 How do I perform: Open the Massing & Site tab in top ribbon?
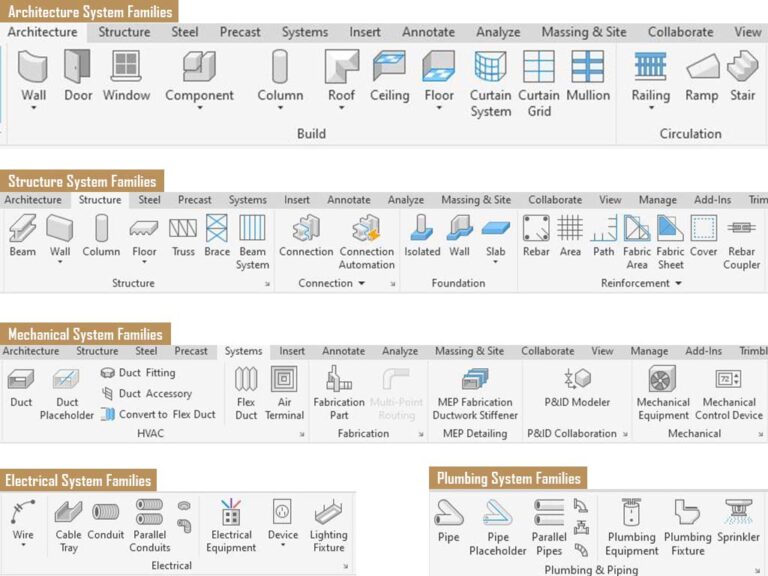pos(583,32)
